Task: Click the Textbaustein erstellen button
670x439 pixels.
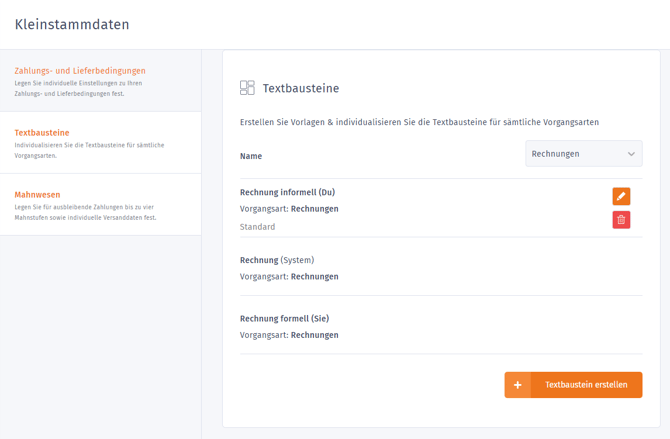Action: tap(573, 385)
